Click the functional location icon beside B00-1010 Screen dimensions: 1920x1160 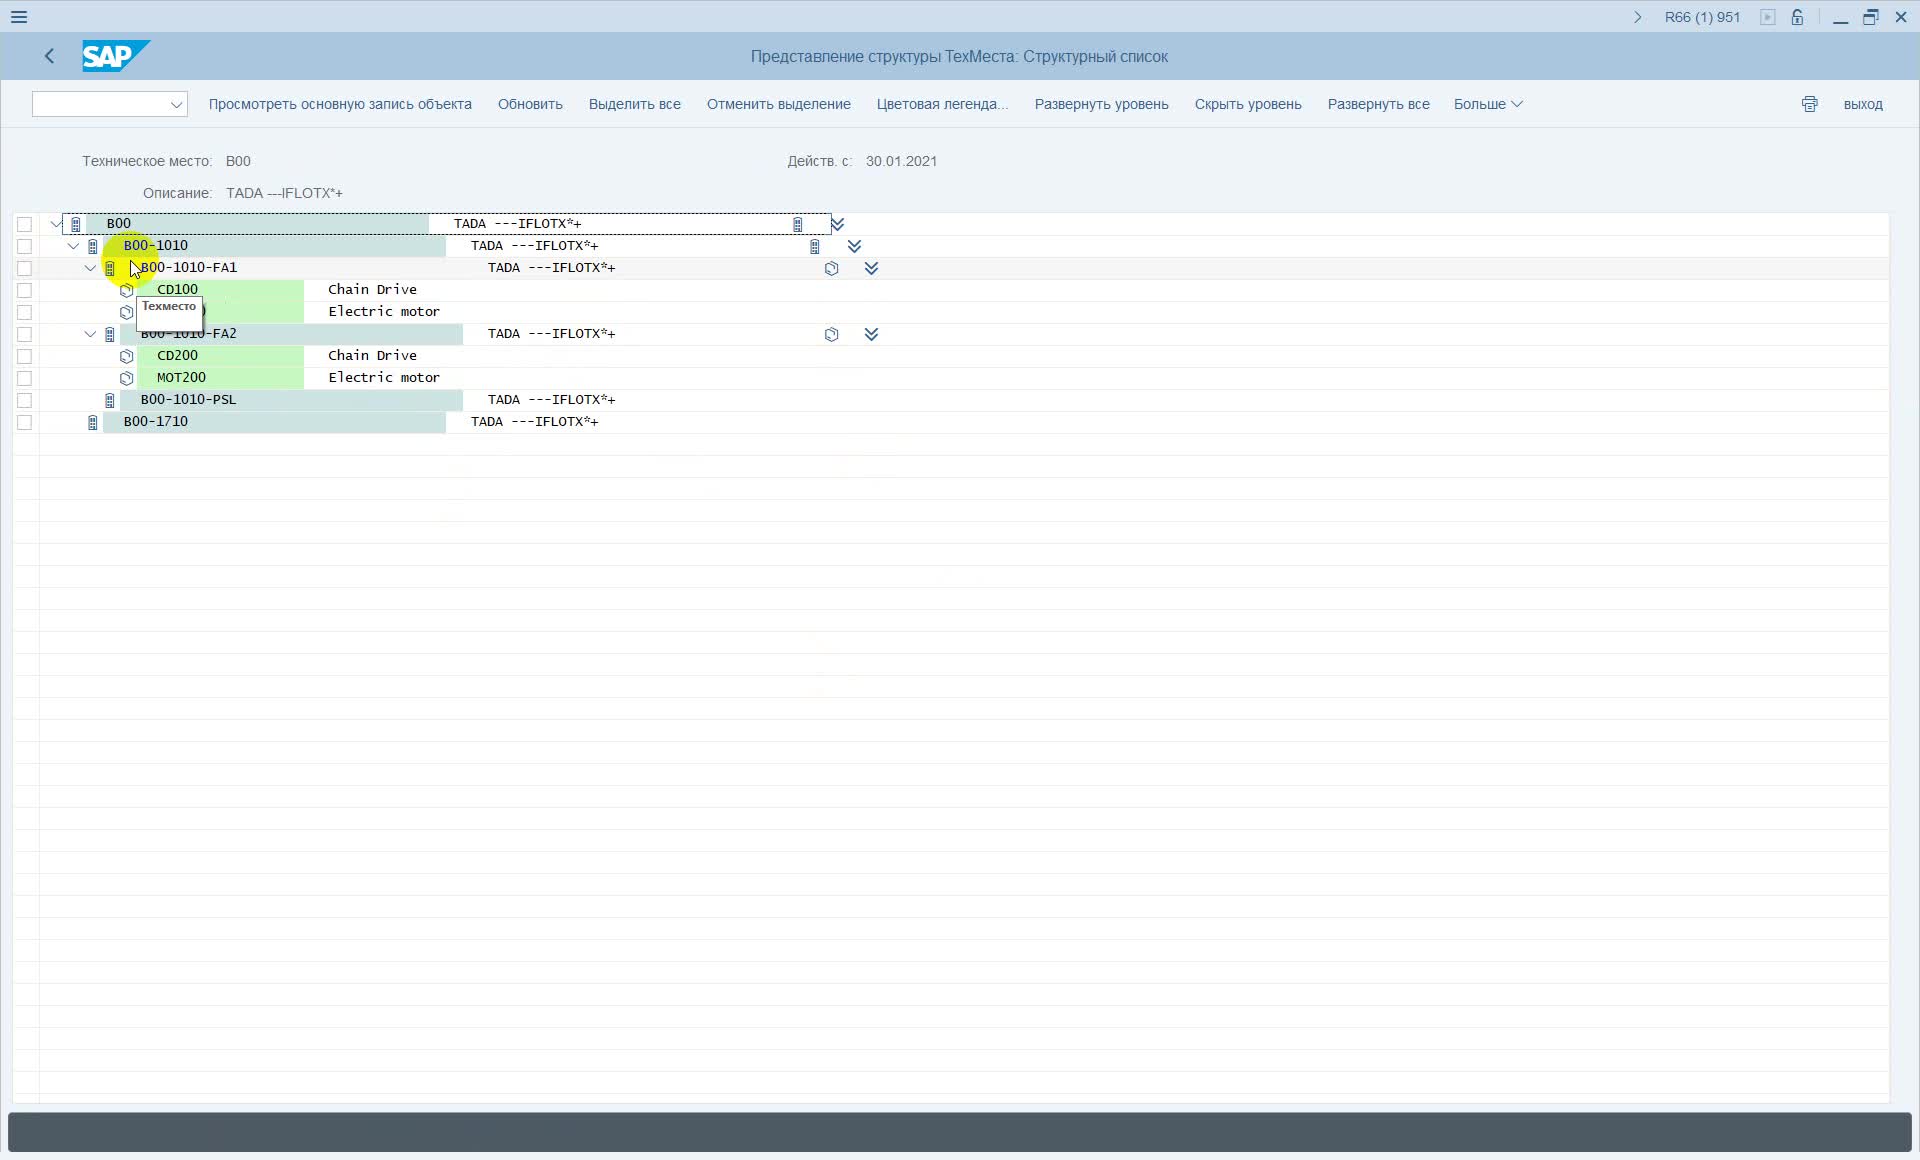(93, 246)
